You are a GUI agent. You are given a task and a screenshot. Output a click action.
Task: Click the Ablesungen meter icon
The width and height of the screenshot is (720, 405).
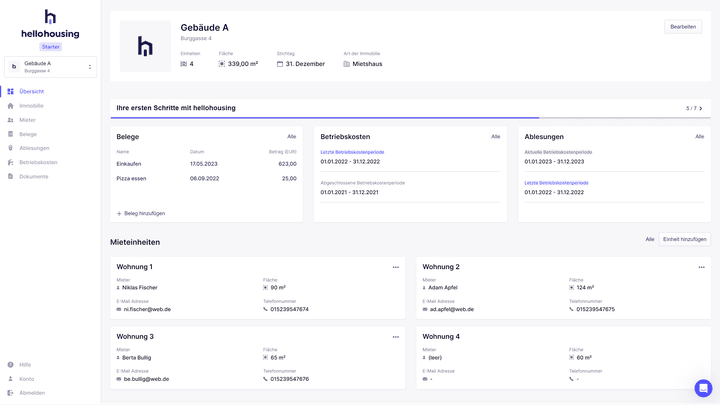pos(11,148)
